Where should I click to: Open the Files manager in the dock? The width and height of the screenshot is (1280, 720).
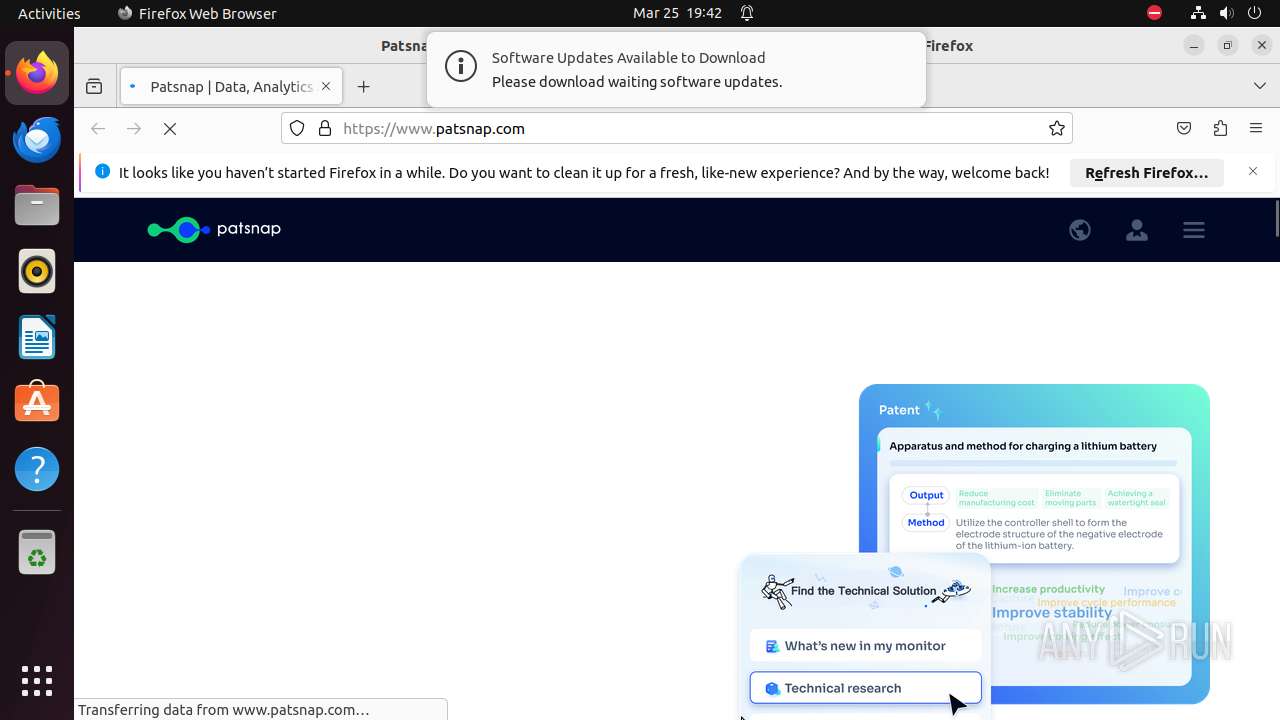(x=37, y=205)
